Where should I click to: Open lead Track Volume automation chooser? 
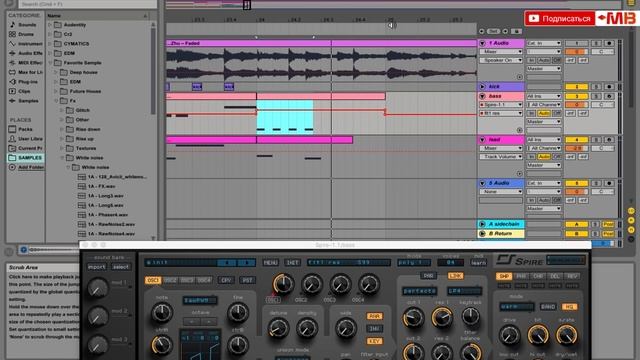pos(501,157)
